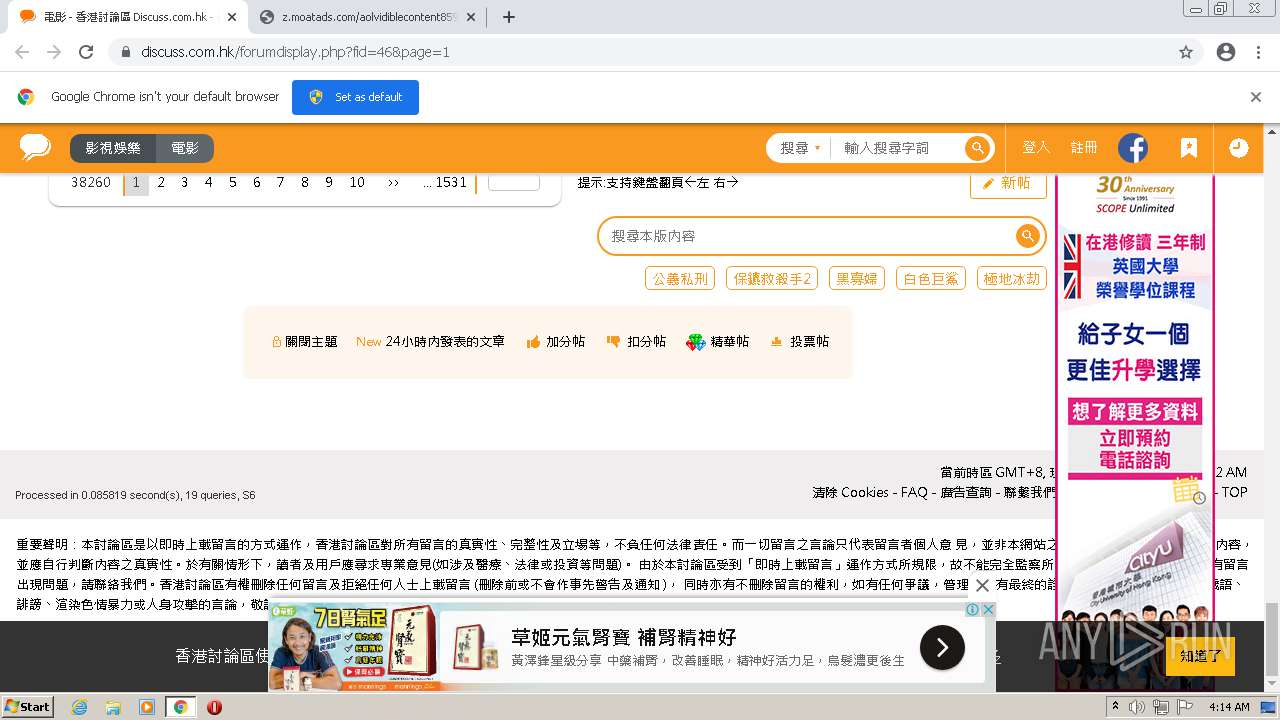Click the ad arrow button for 草姬元氣腎寶
1280x720 pixels.
coord(942,648)
